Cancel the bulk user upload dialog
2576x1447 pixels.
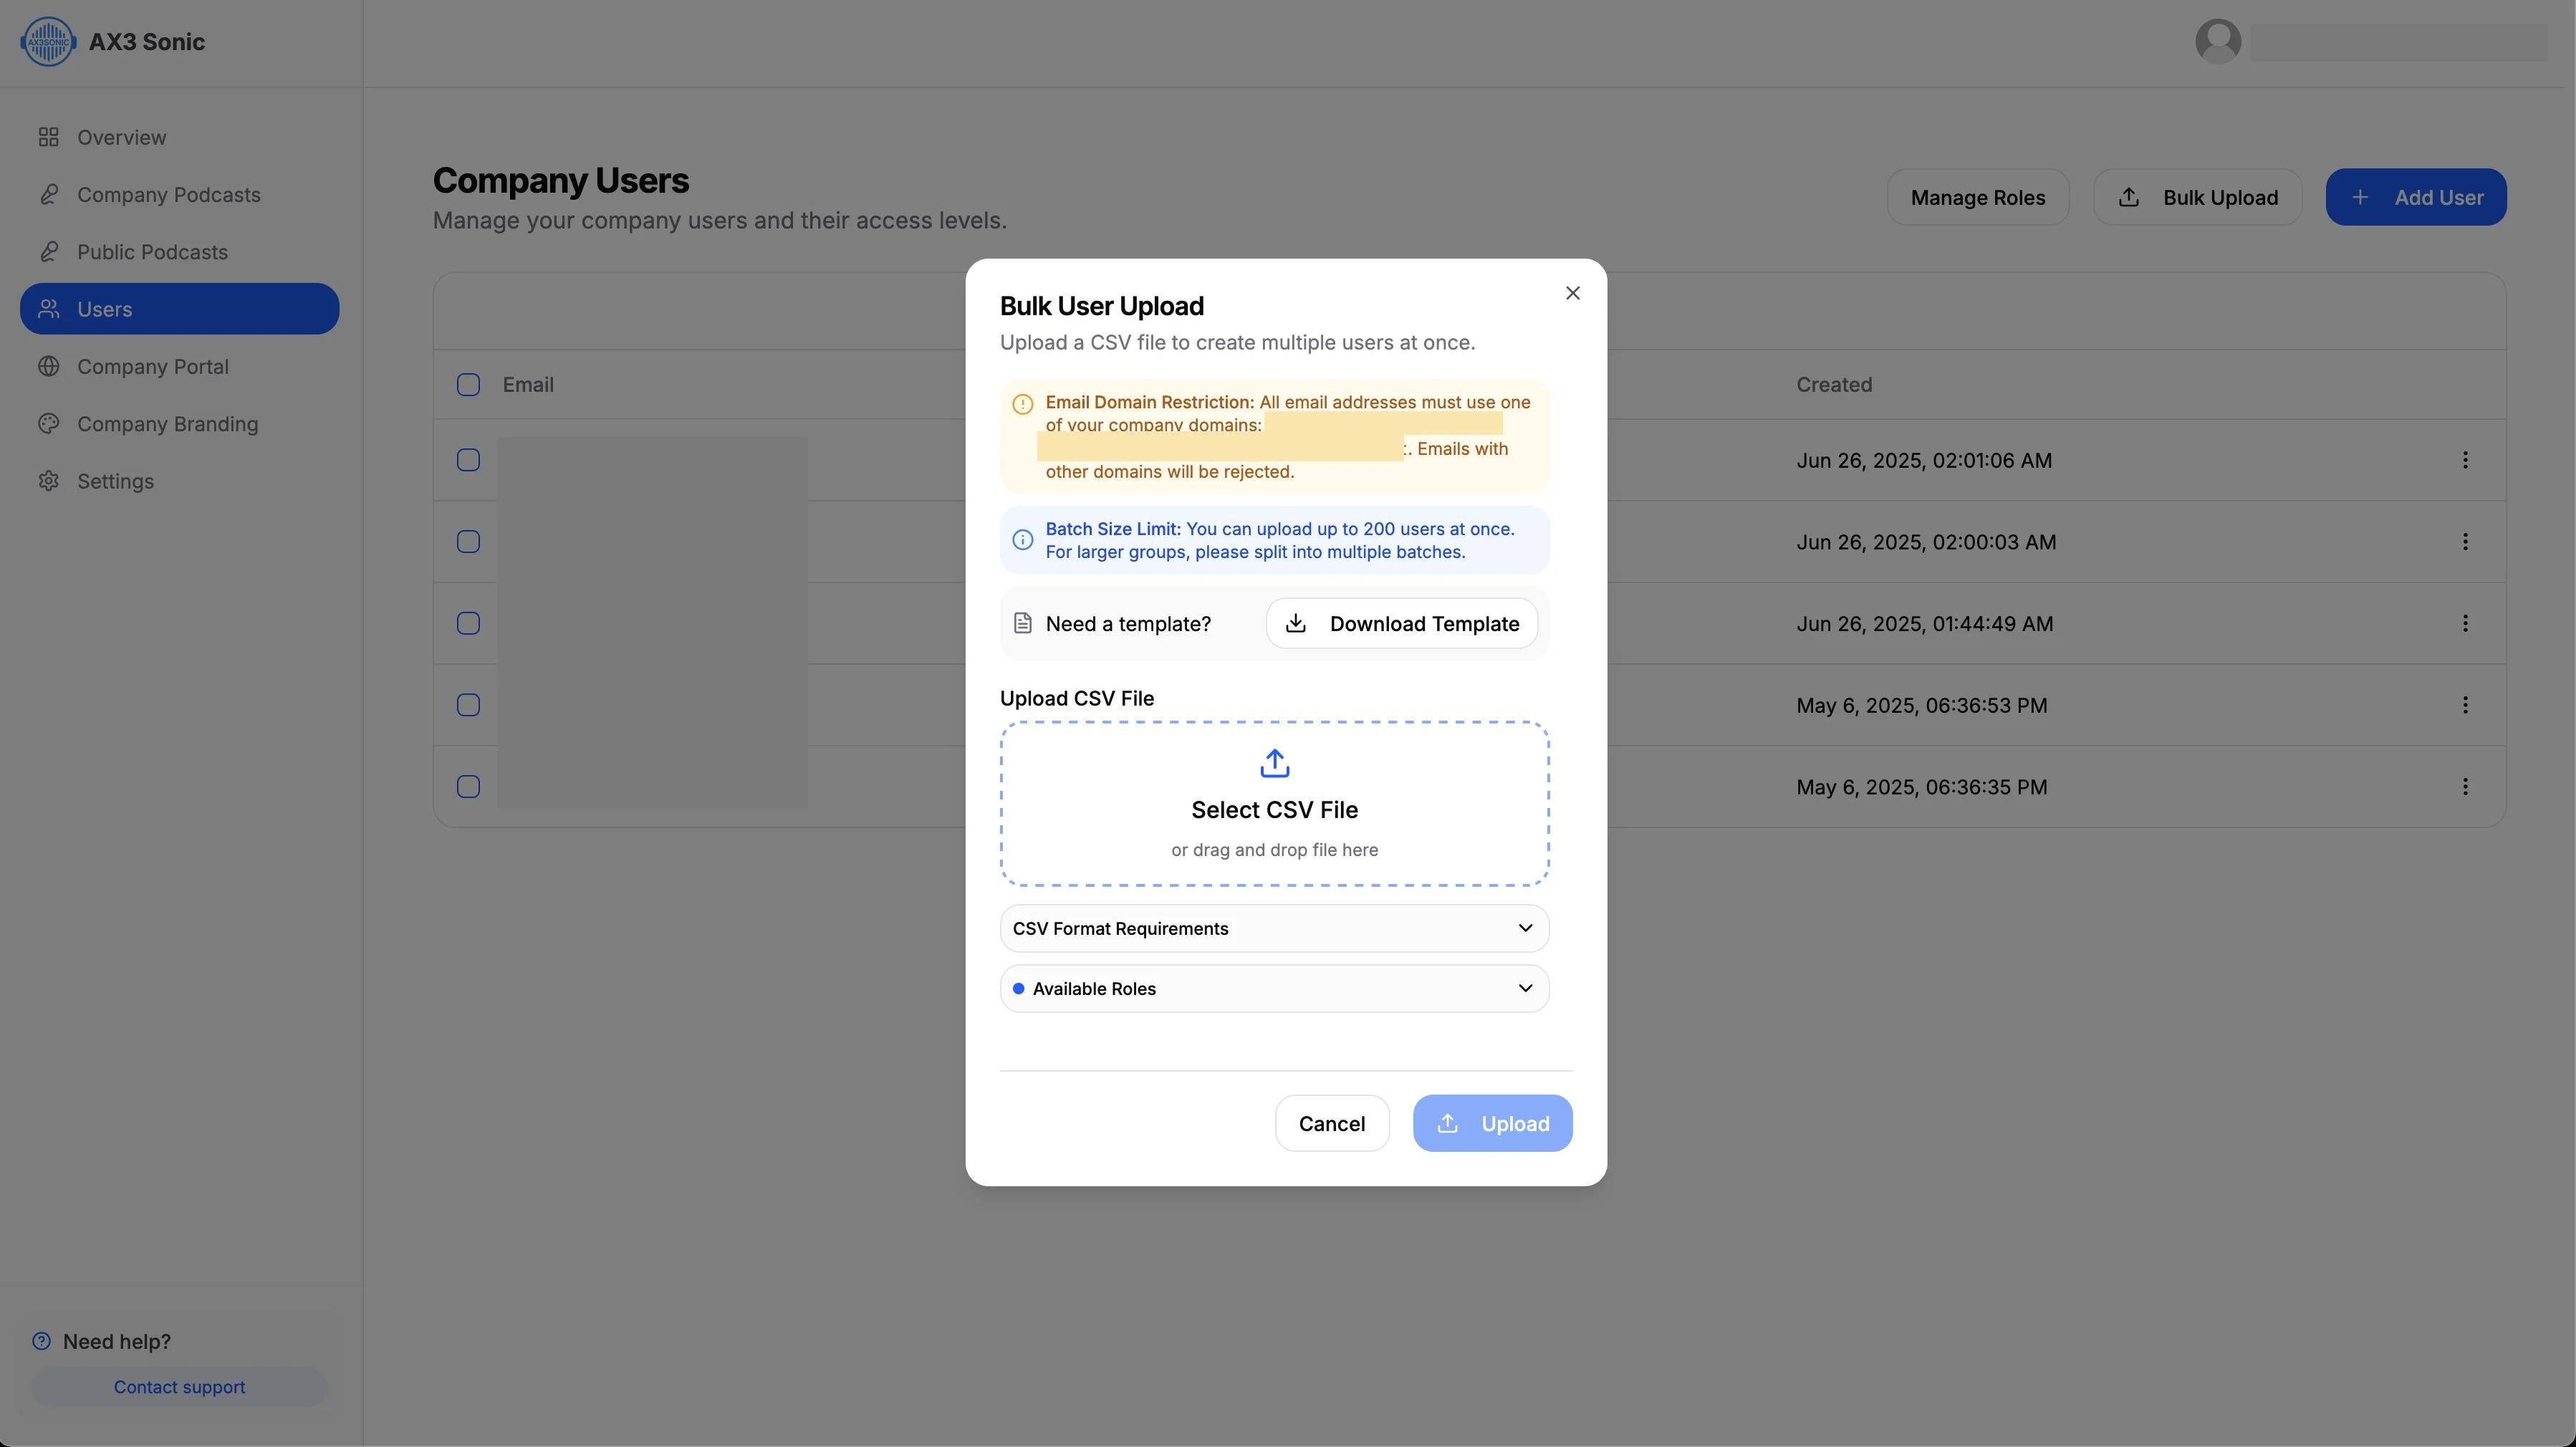(1331, 1123)
